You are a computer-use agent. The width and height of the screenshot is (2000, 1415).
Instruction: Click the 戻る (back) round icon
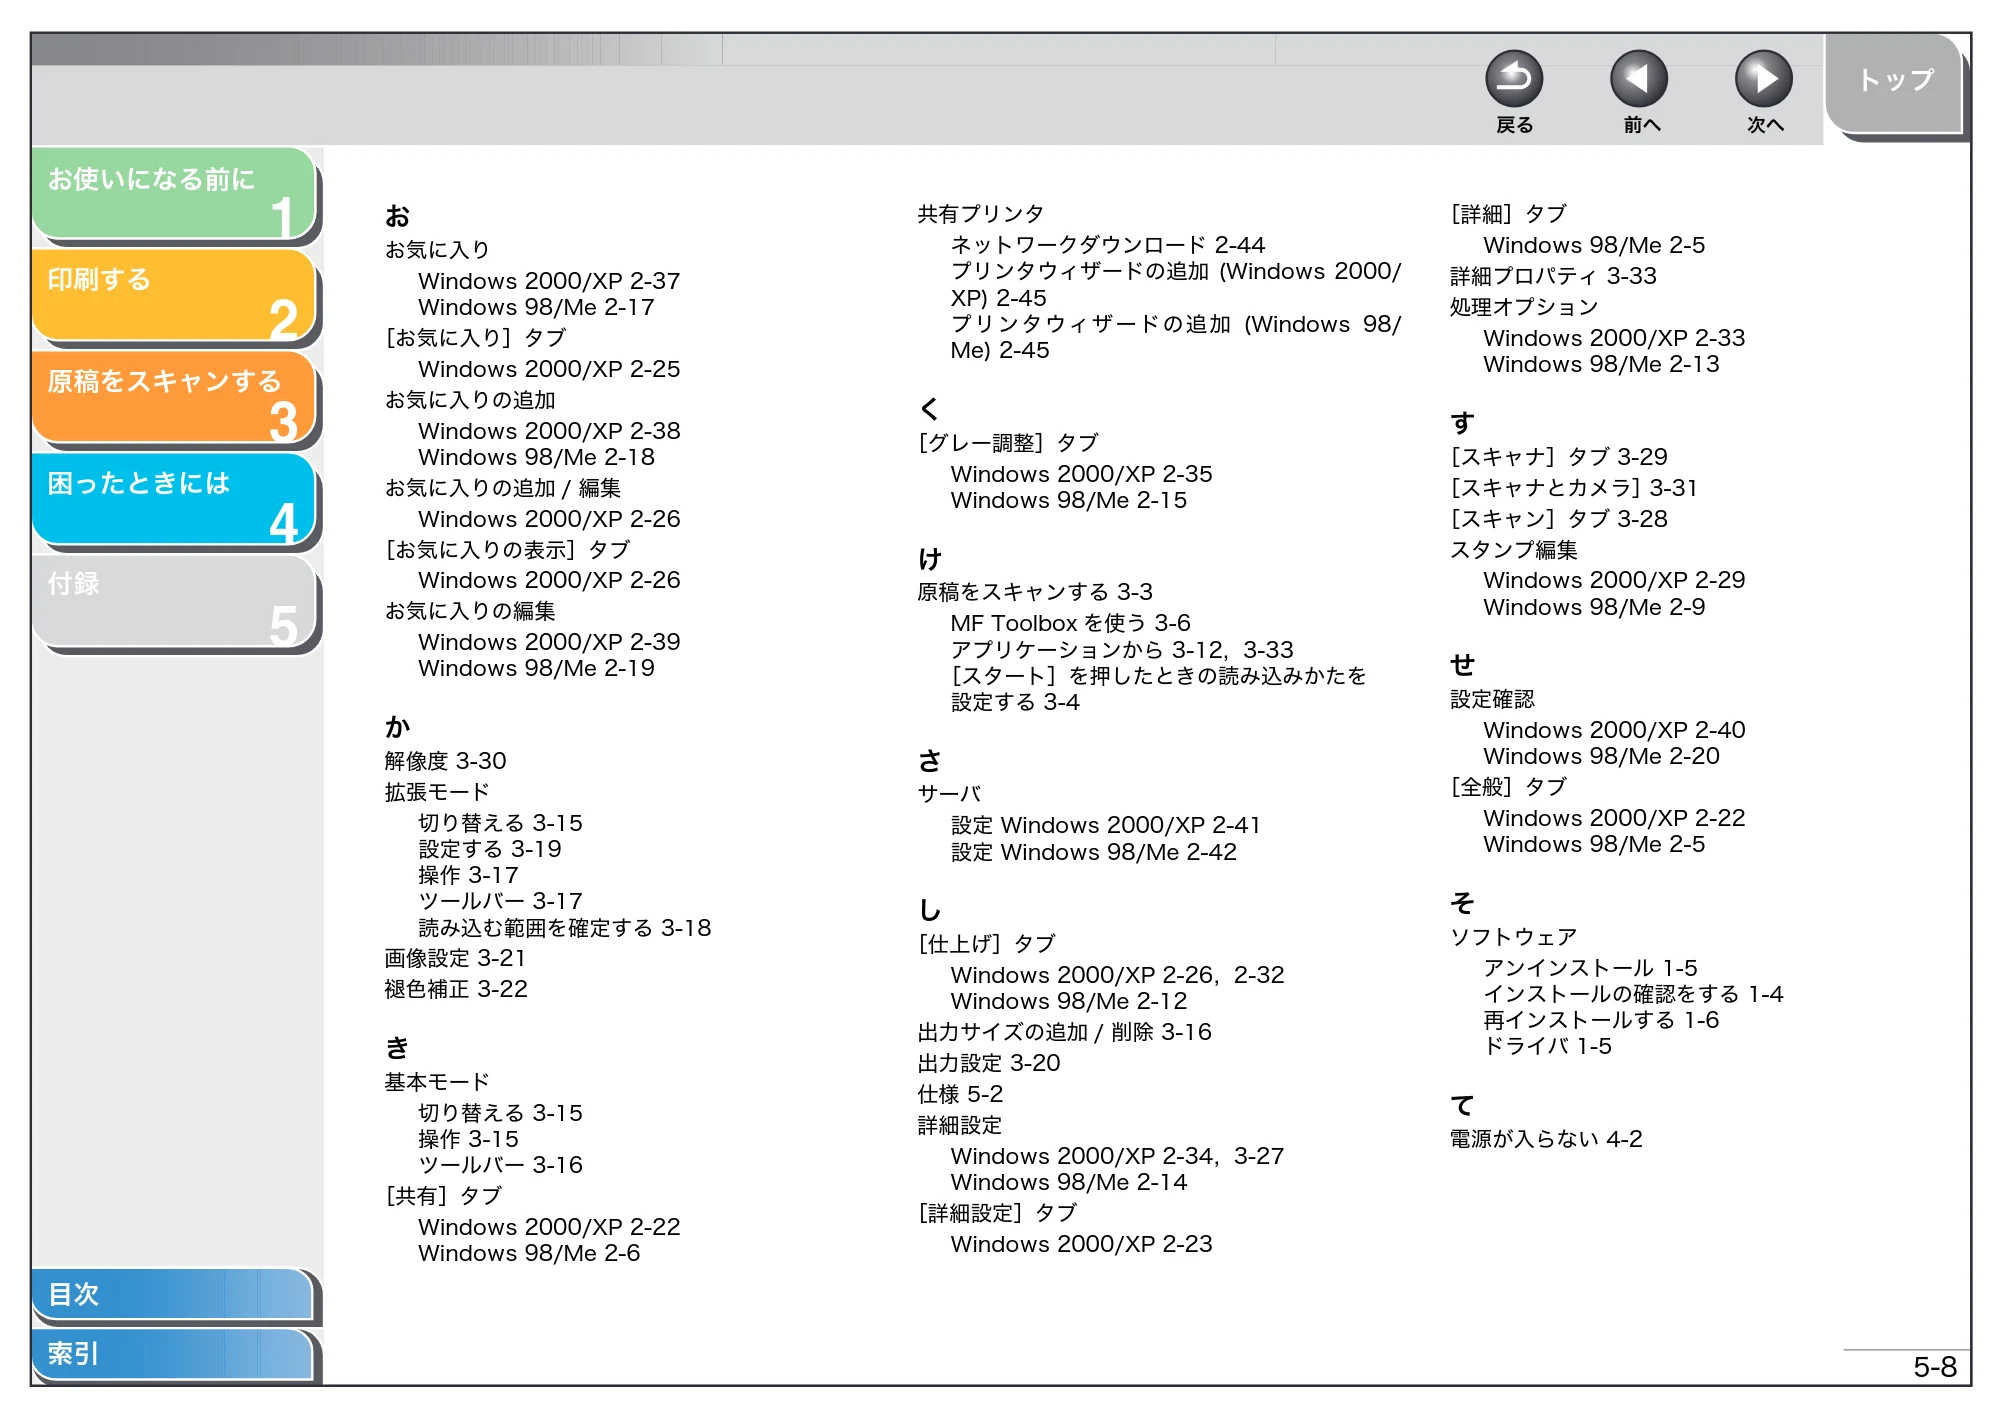1513,79
